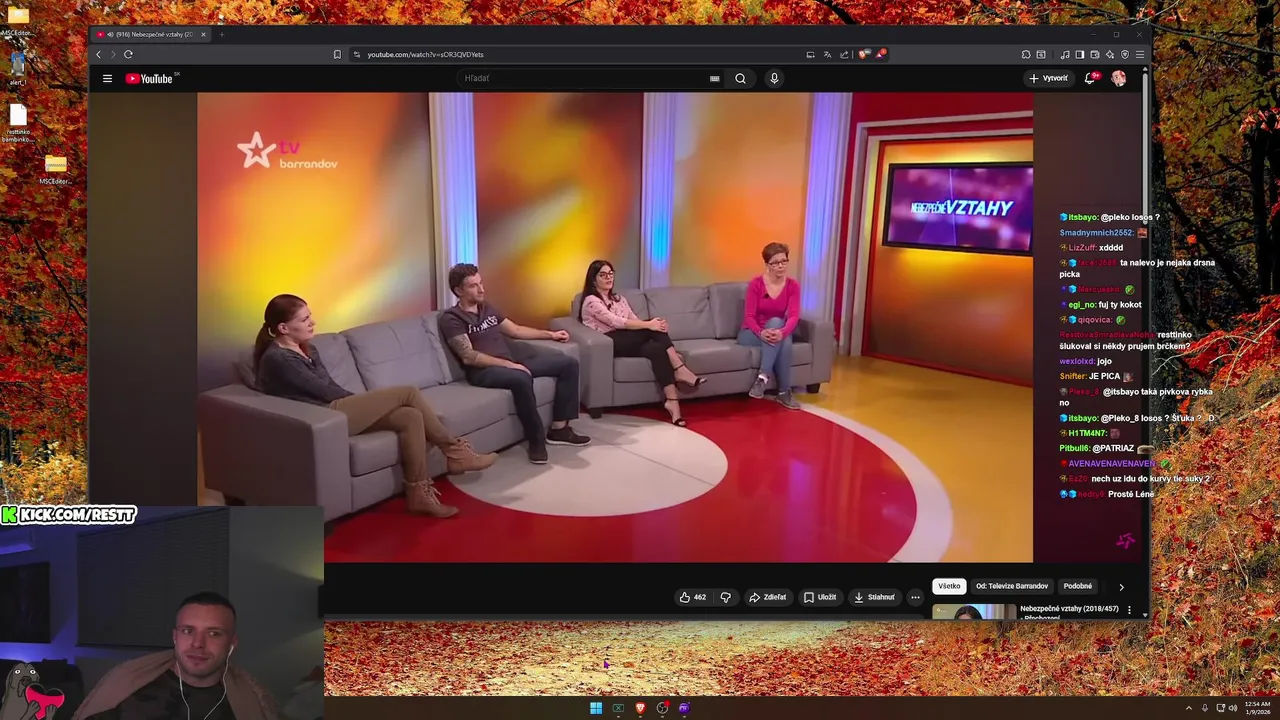Open the on-screen keyboard icon in search
Screen dimensions: 1280x720
[x=714, y=78]
